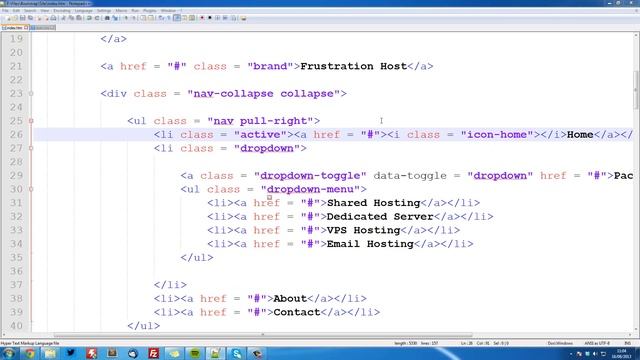The height and width of the screenshot is (360, 640).
Task: Click the text 'Frustration Host' on line 21
Action: tap(353, 66)
